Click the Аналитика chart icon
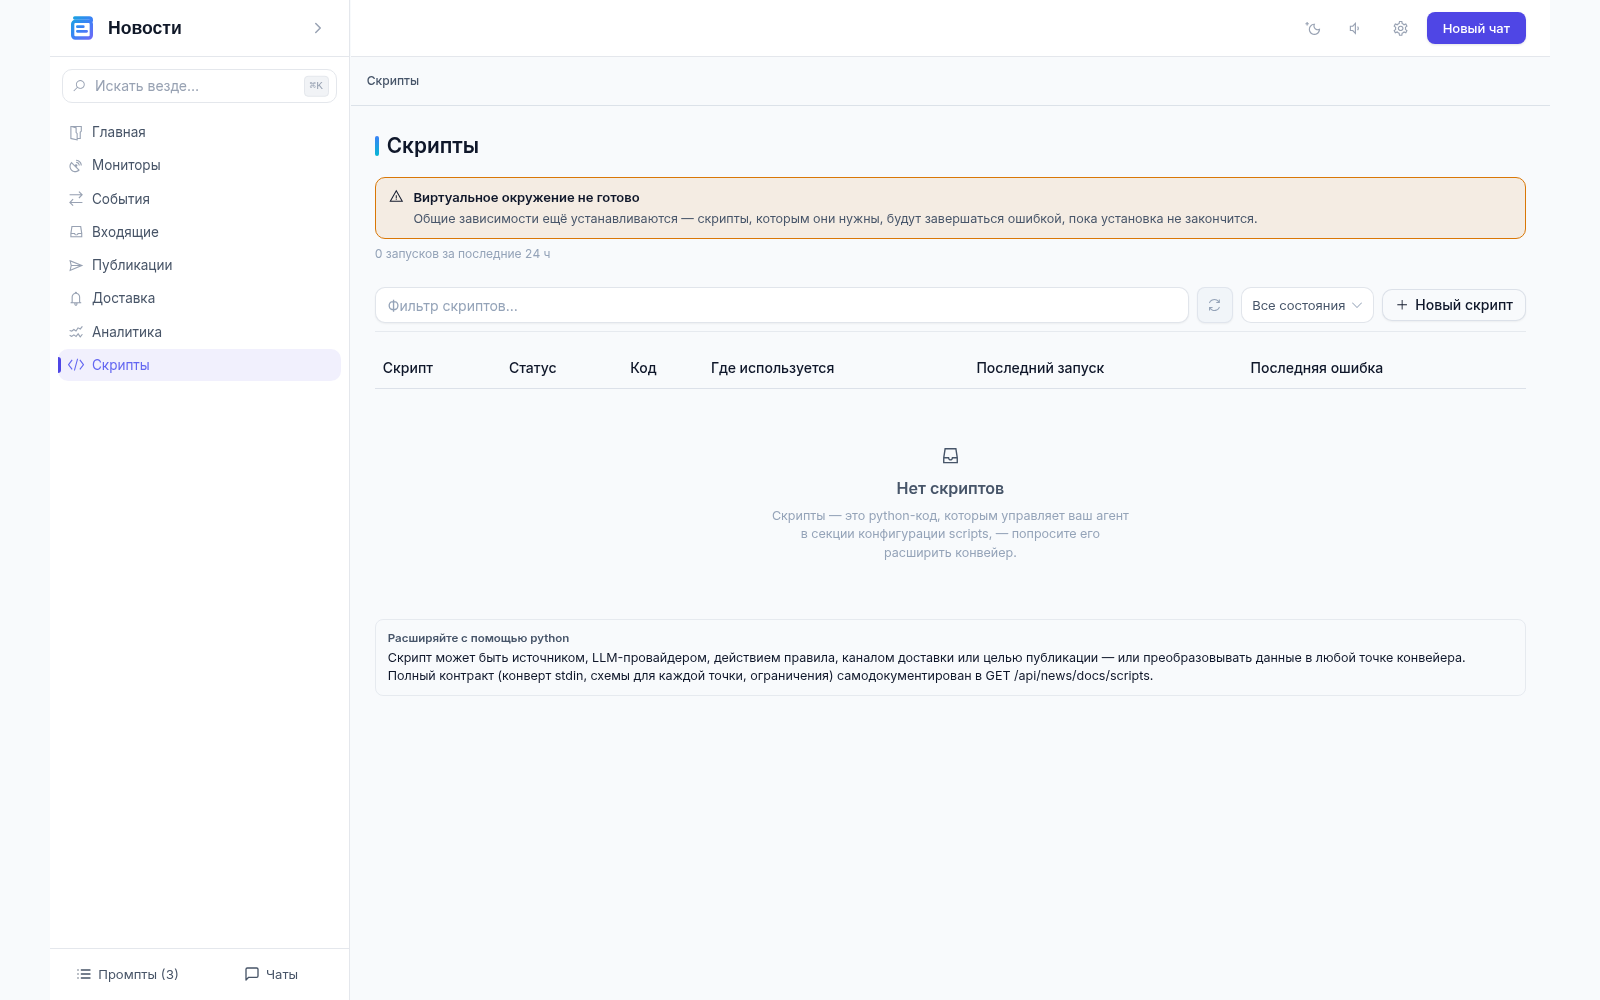 tap(76, 332)
